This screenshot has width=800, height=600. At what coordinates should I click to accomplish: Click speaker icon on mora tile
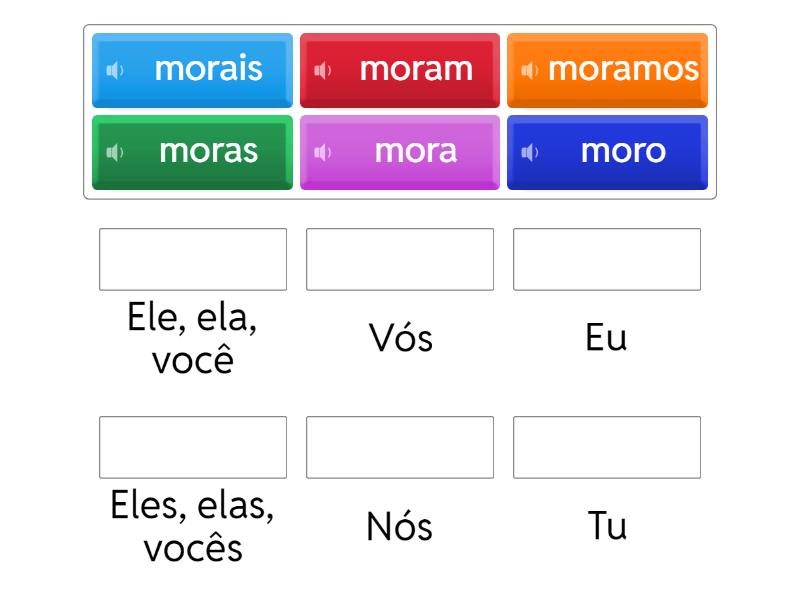coord(322,152)
